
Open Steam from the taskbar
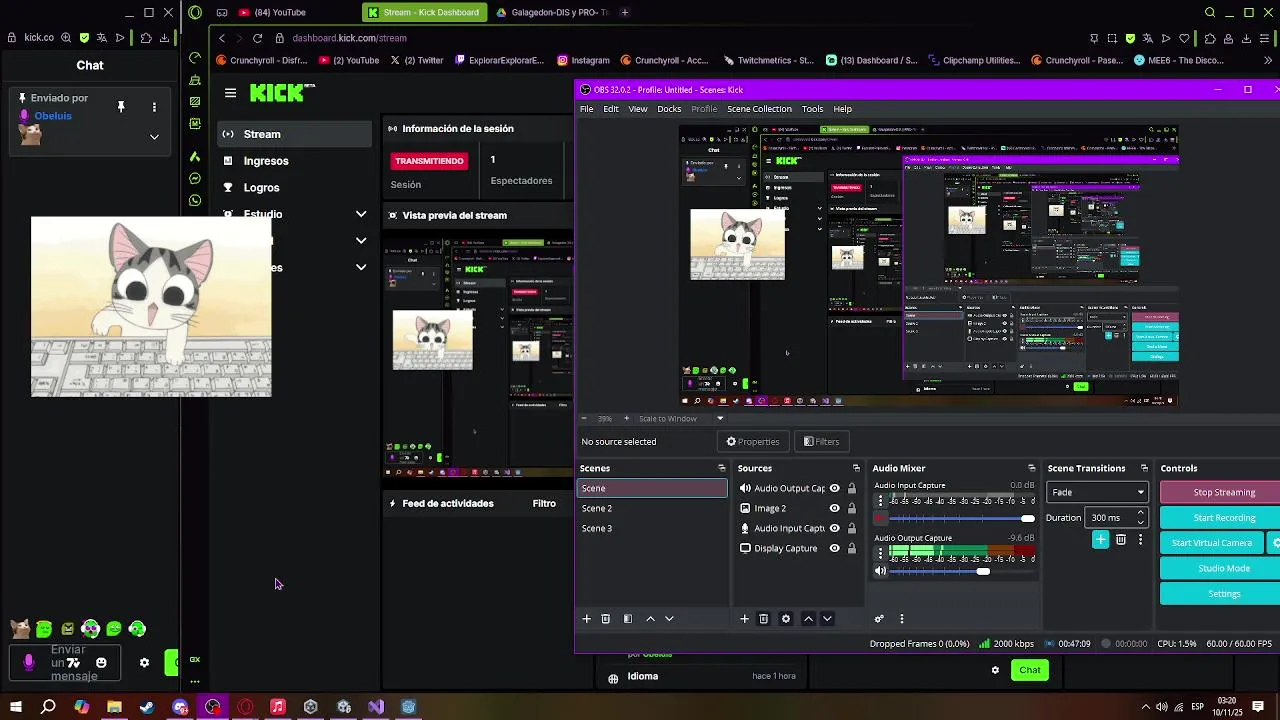(147, 707)
